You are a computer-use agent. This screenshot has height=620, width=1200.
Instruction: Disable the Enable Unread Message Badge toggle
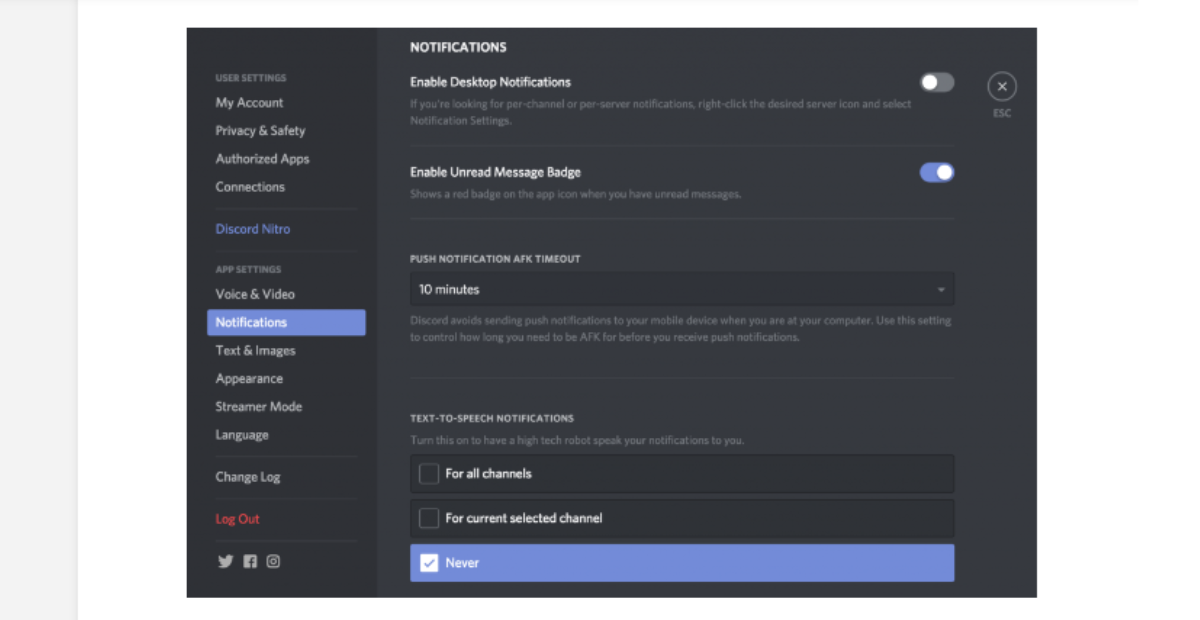(x=937, y=172)
